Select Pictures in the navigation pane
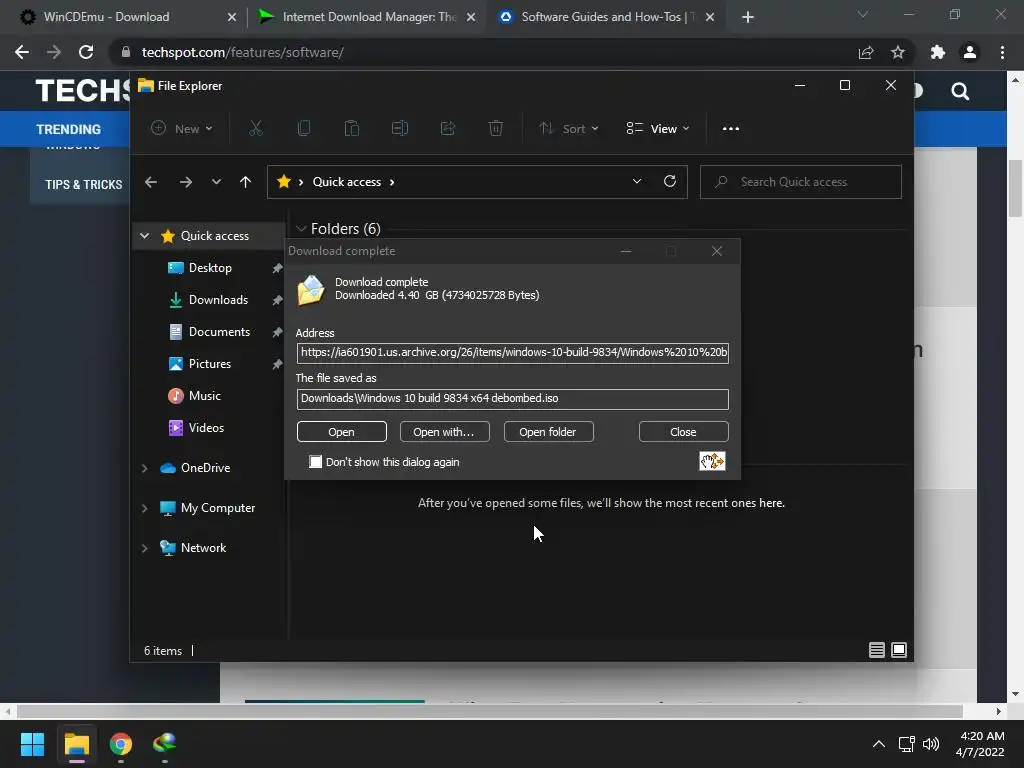1024x768 pixels. click(210, 364)
